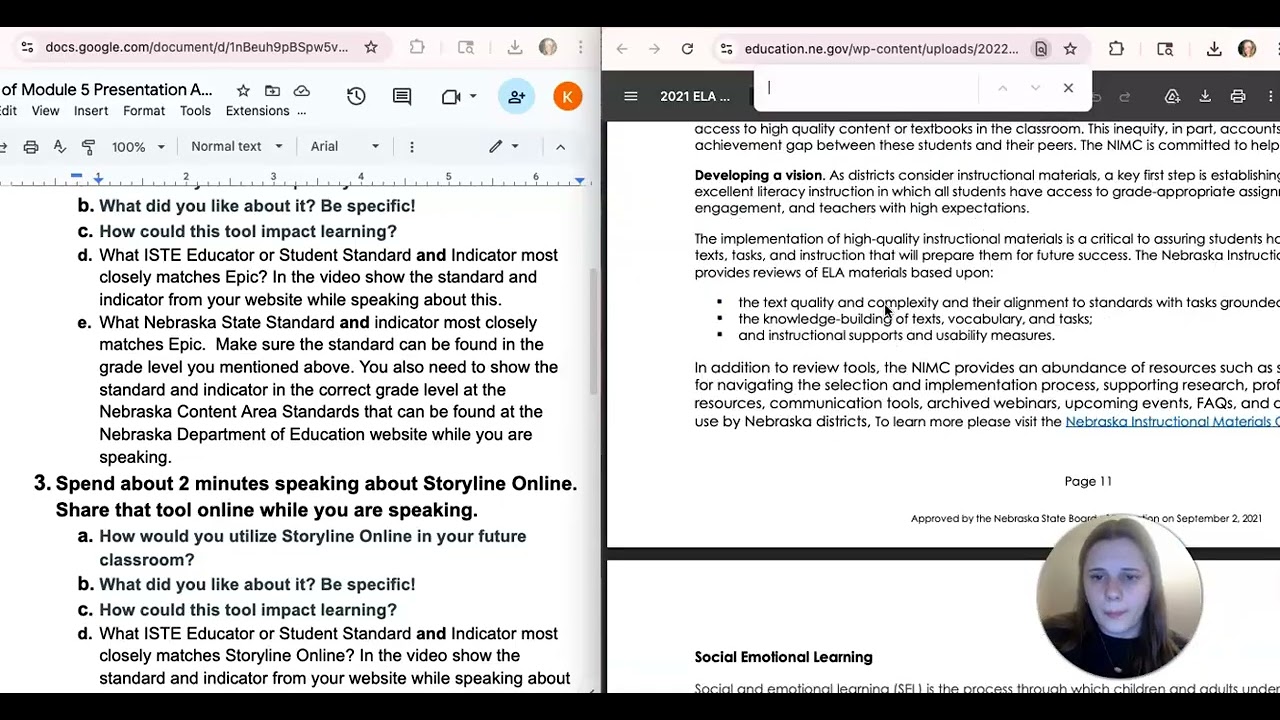1280x720 pixels.
Task: Click the 'Developing a vision' text
Action: pos(758,175)
